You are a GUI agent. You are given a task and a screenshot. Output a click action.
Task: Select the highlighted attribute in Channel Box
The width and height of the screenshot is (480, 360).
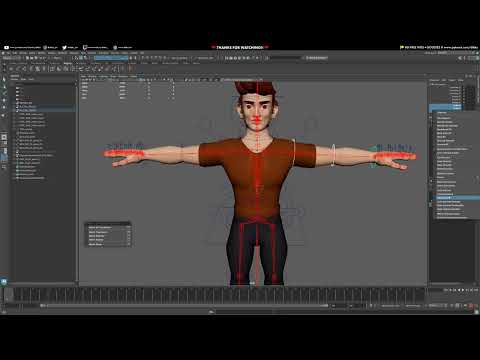(x=445, y=106)
